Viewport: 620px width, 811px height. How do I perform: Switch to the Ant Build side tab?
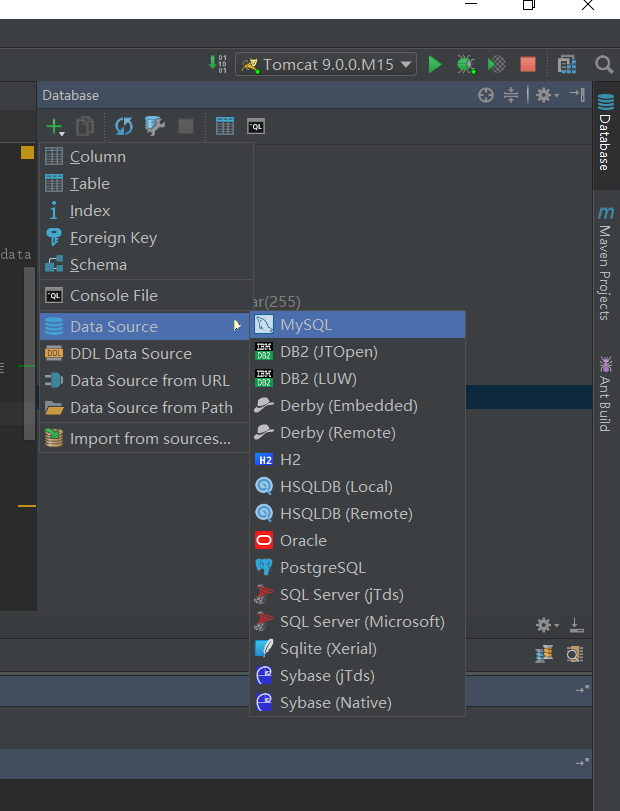[x=605, y=393]
